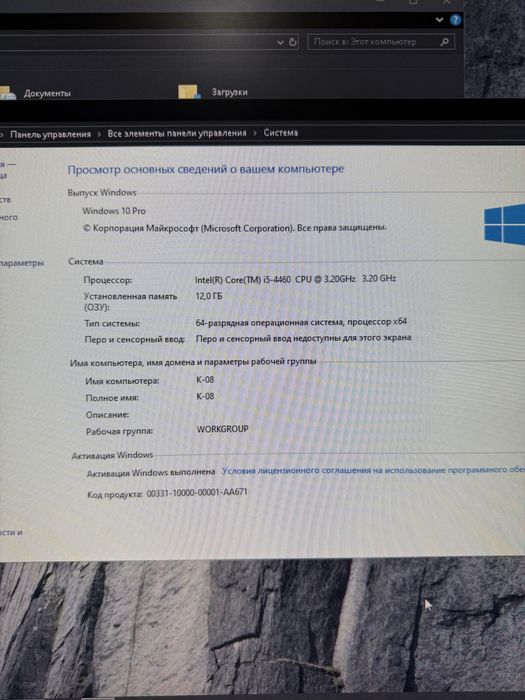Expand the Explorer ribbon chevron

click(439, 20)
